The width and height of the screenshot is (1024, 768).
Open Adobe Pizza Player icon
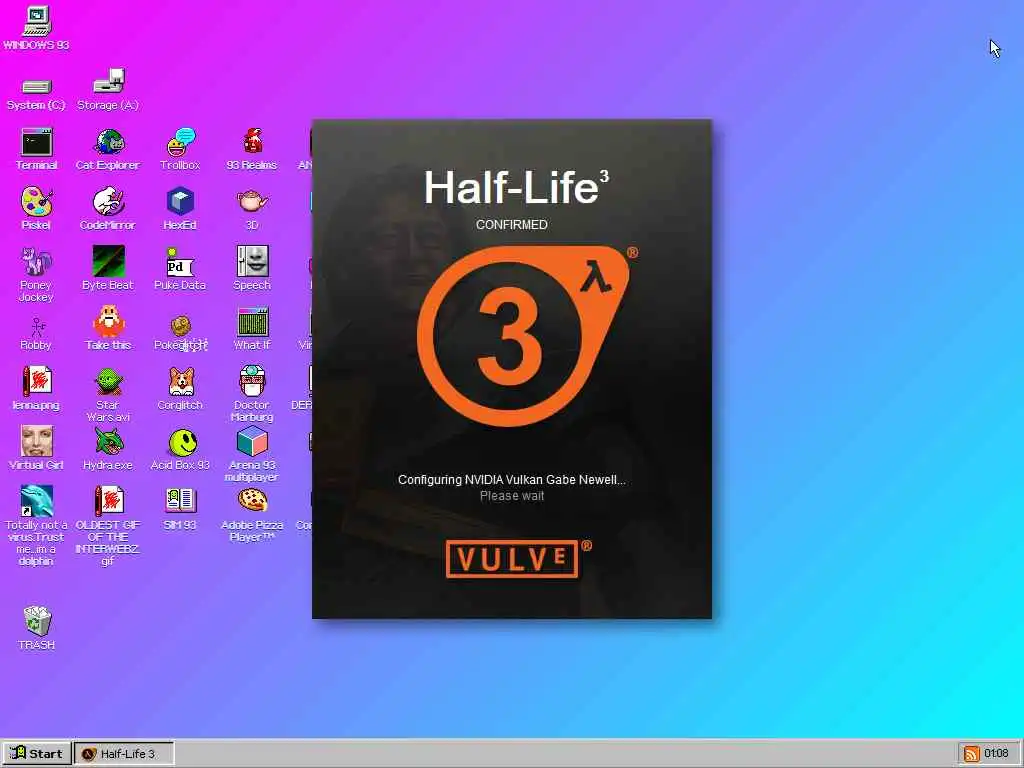[x=252, y=515]
